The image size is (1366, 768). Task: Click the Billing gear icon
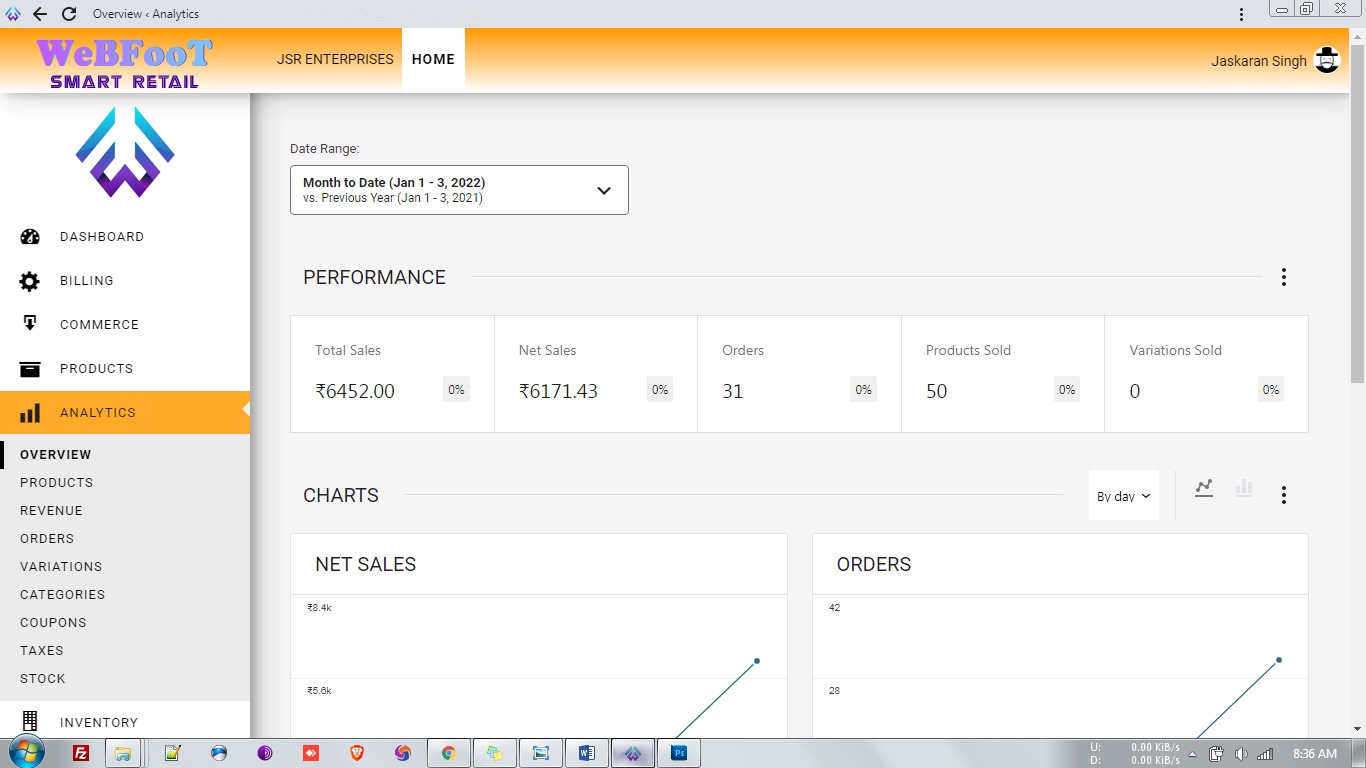(30, 281)
